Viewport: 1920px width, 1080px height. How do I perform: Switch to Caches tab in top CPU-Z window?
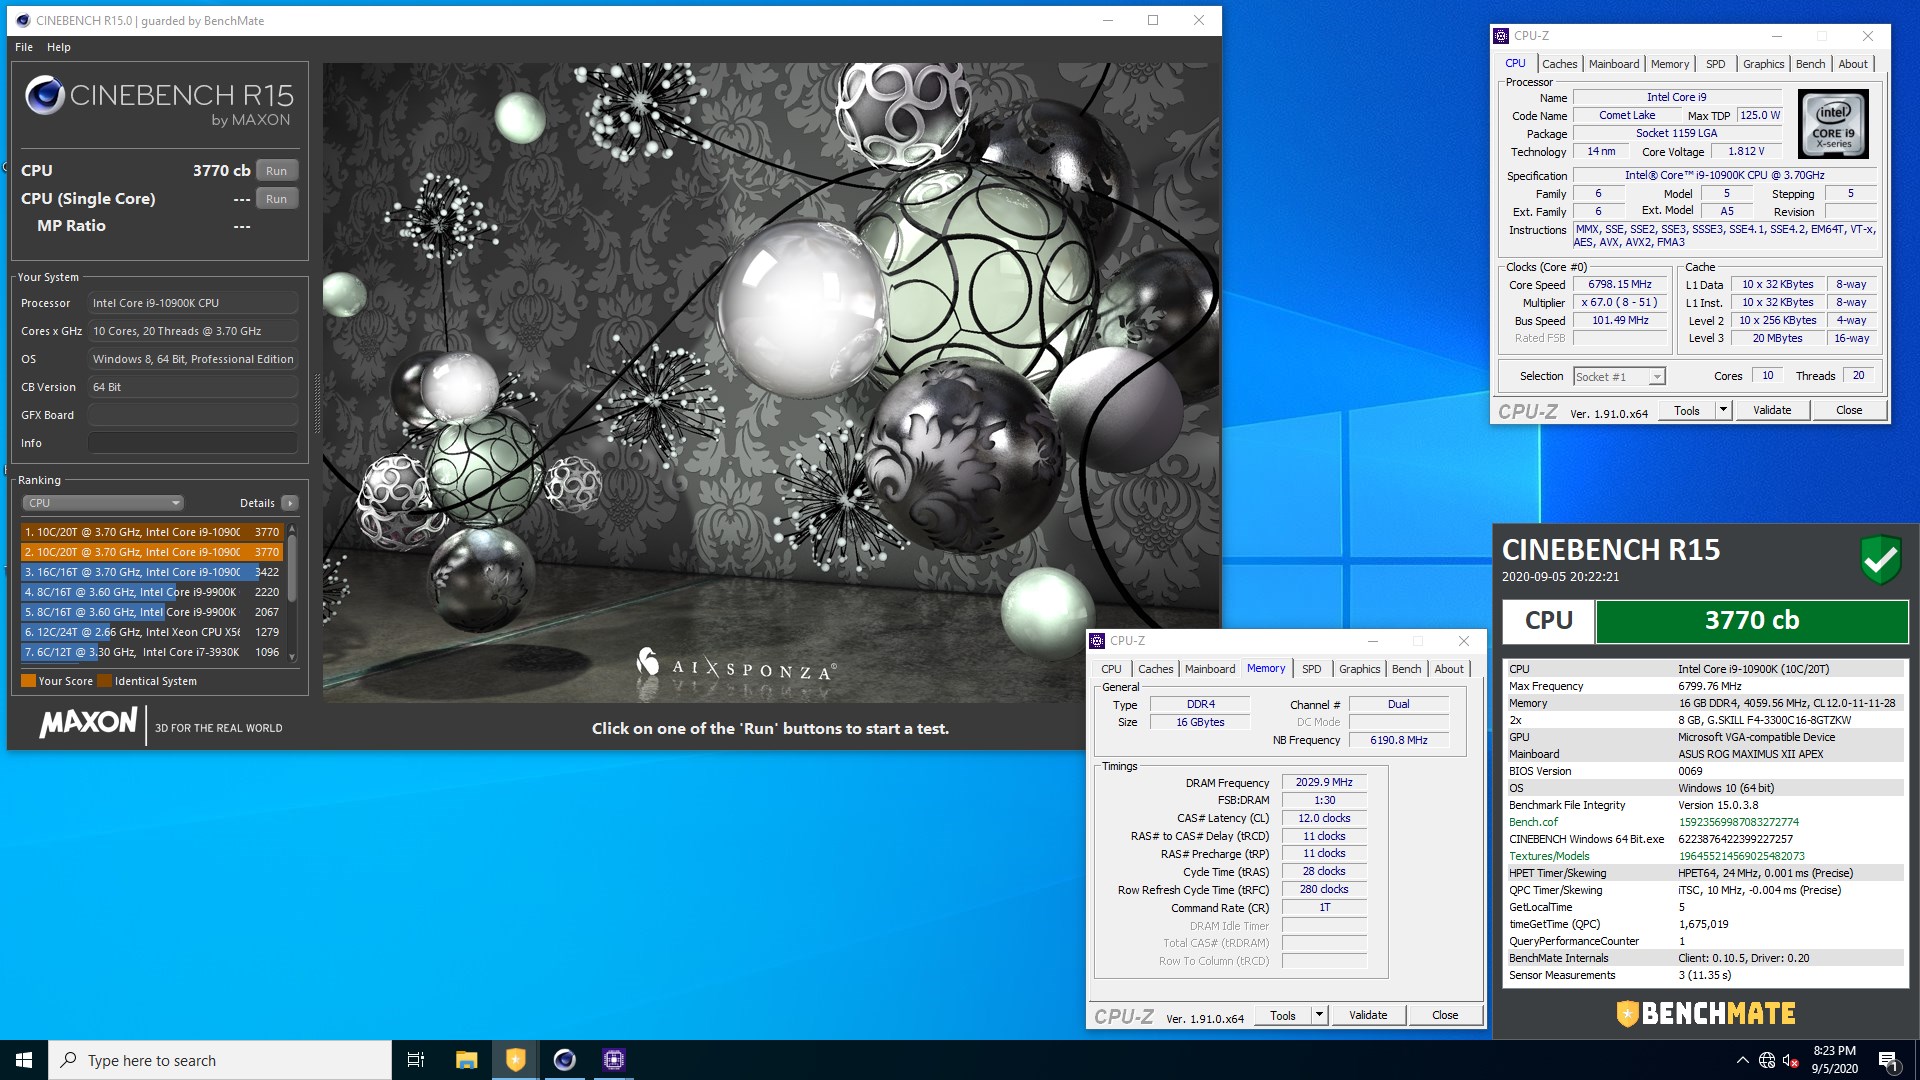pyautogui.click(x=1559, y=64)
